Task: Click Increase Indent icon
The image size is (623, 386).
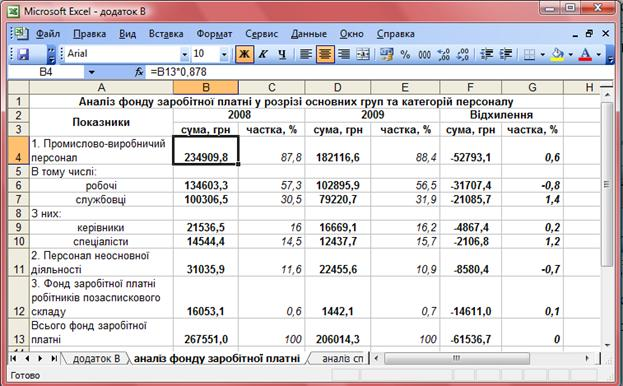Action: 505,54
